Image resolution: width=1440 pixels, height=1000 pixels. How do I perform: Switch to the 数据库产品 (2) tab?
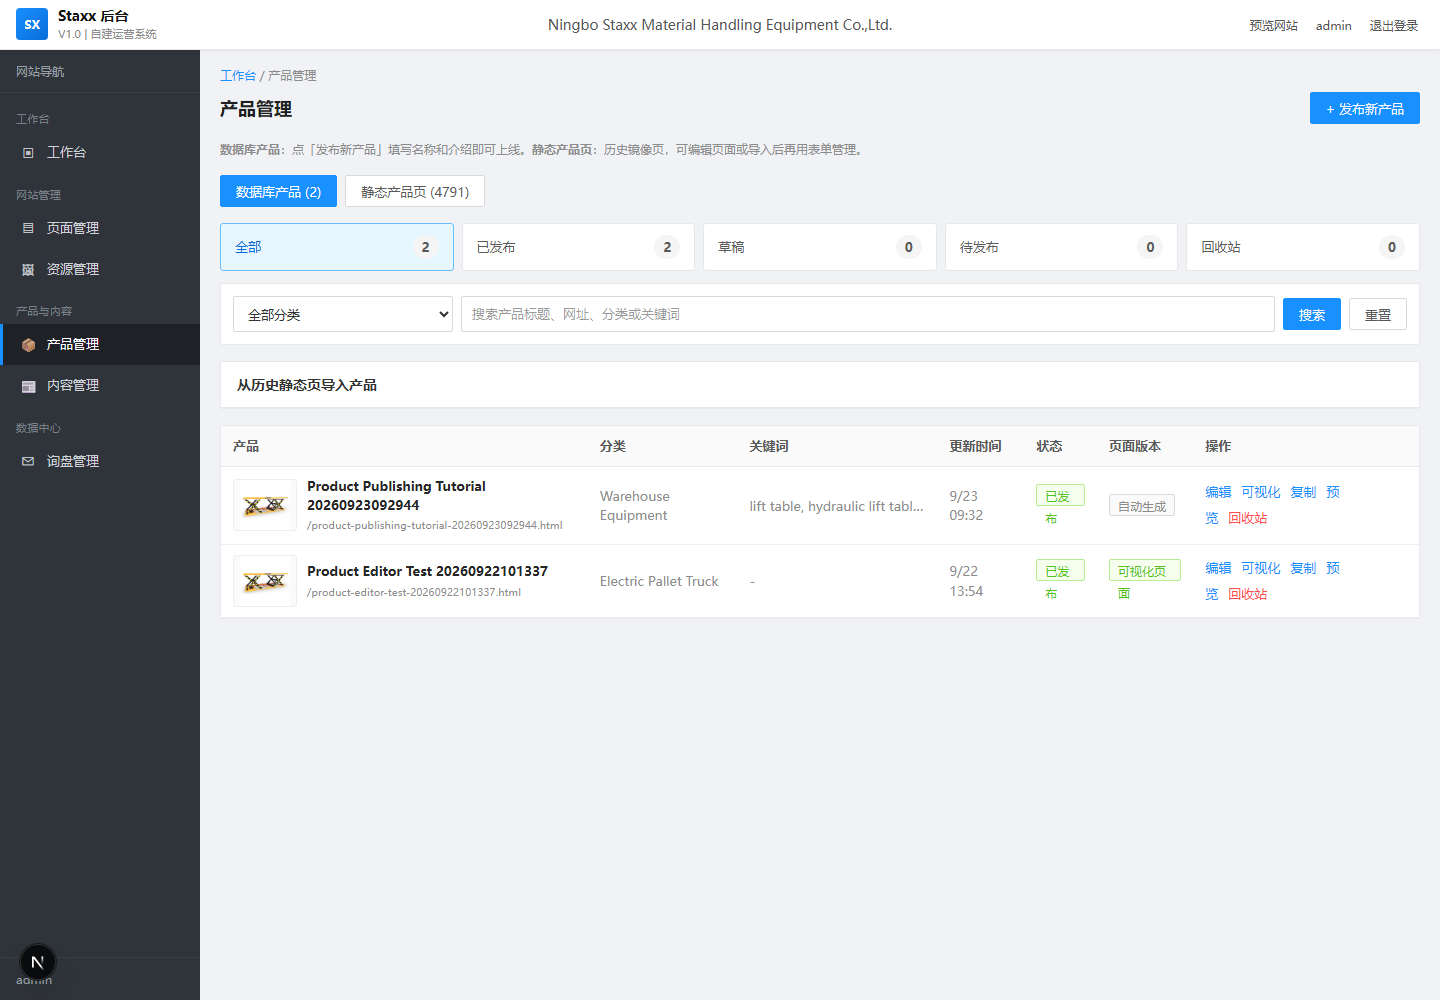(x=278, y=191)
